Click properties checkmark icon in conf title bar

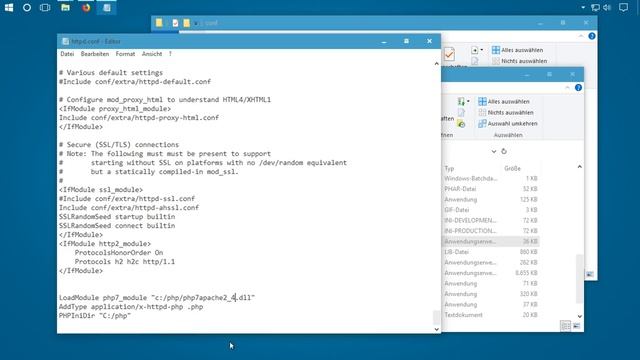click(x=175, y=23)
